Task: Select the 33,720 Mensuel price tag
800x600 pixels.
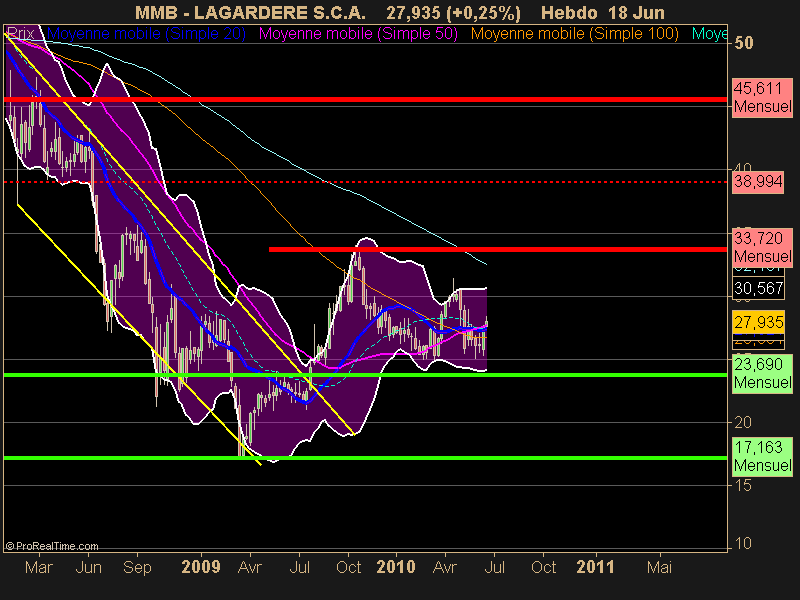Action: (x=762, y=247)
